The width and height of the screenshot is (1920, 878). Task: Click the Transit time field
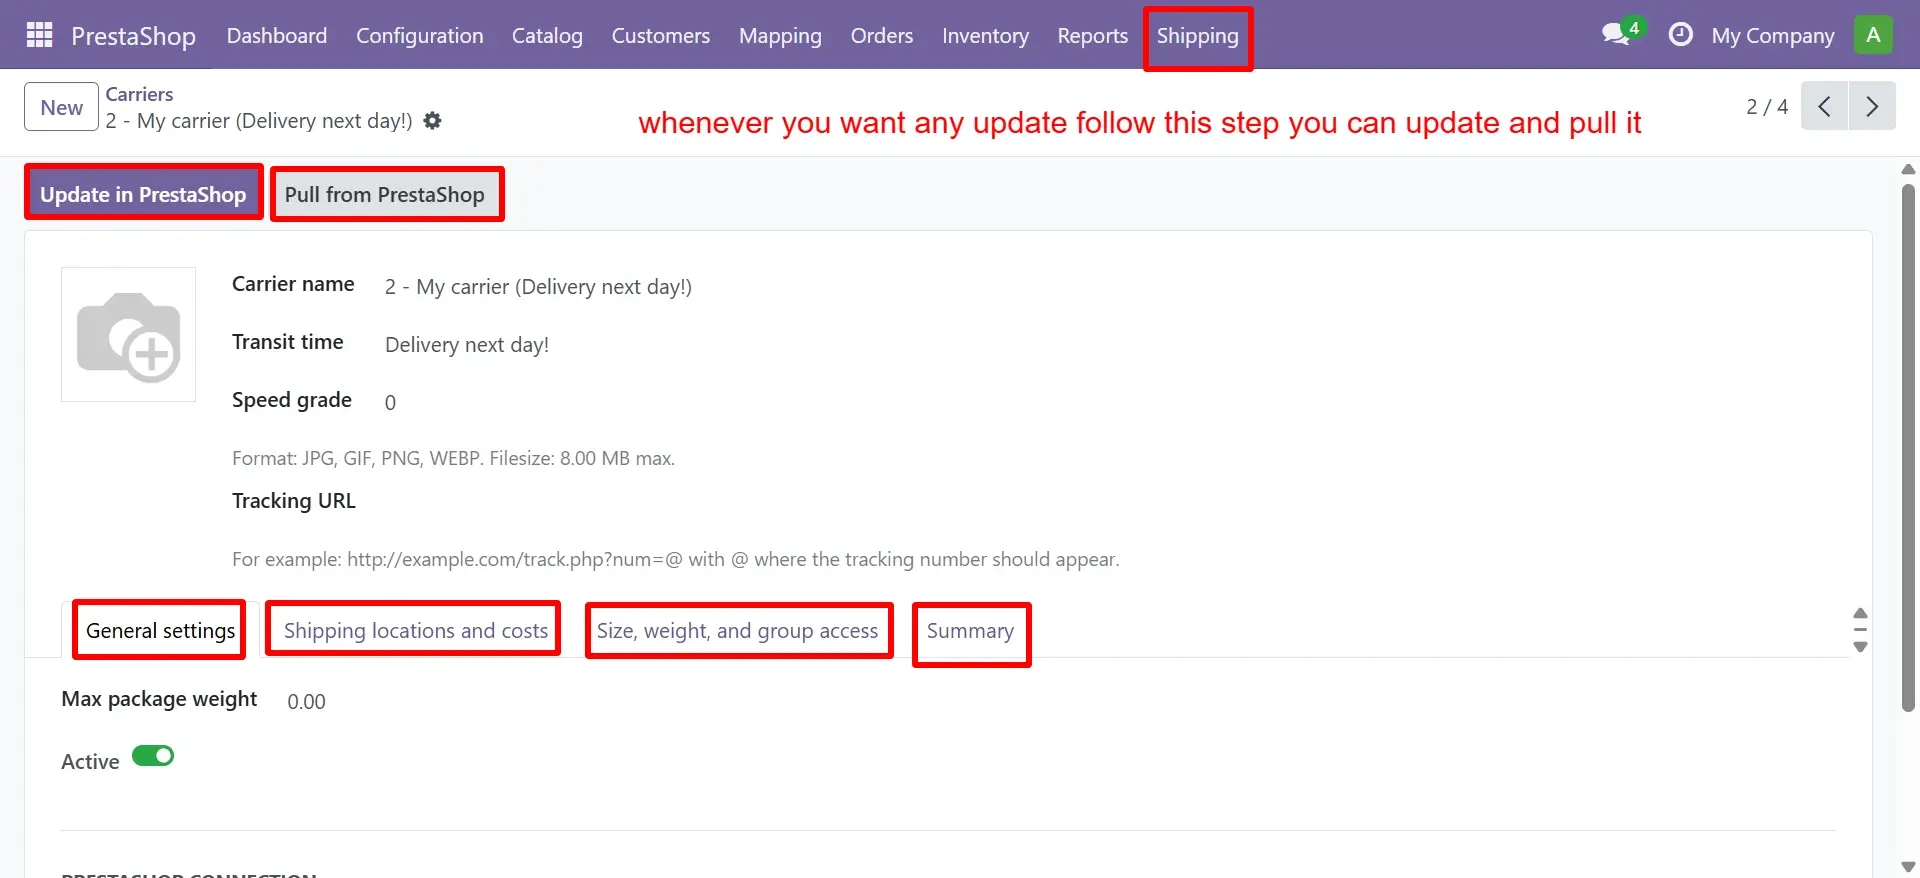click(x=467, y=345)
